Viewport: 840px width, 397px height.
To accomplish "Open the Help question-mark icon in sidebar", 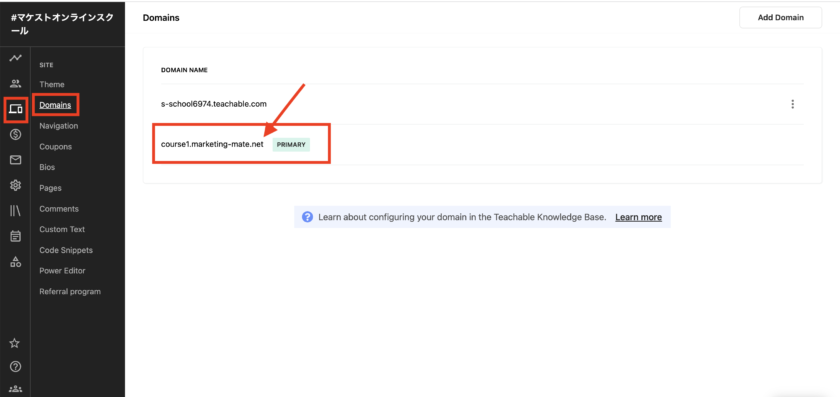I will tap(16, 366).
